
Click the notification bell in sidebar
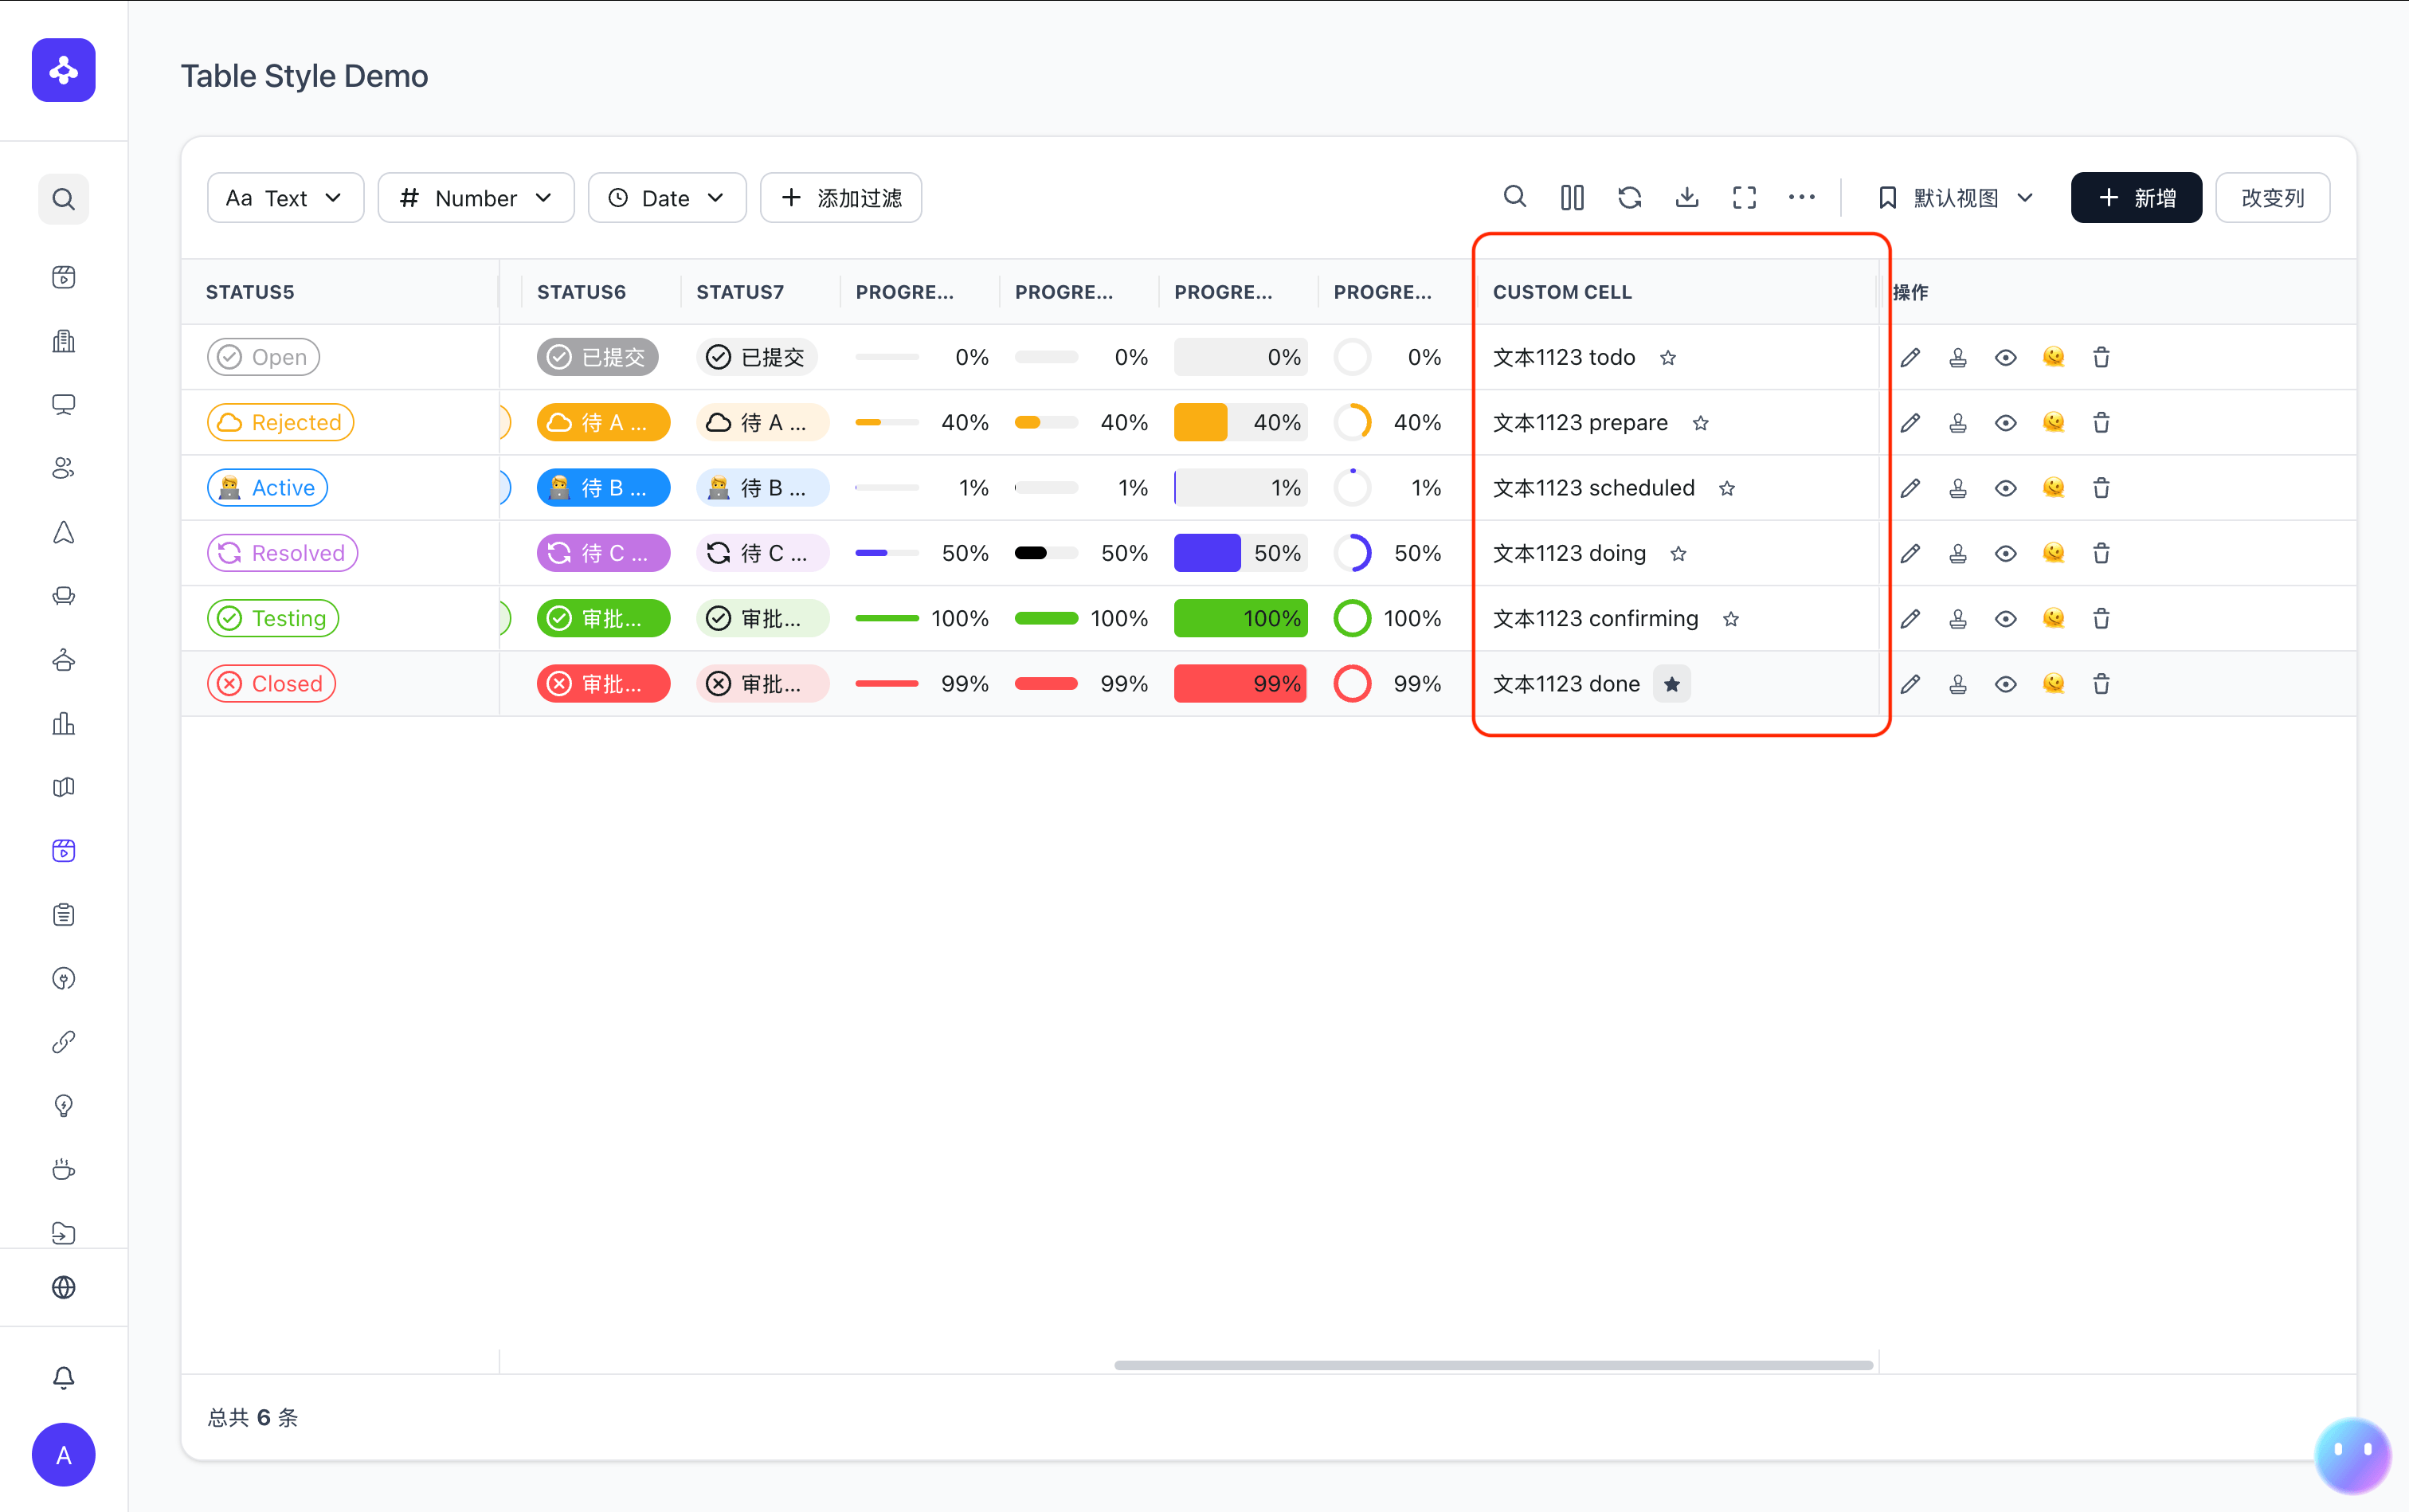coord(64,1377)
